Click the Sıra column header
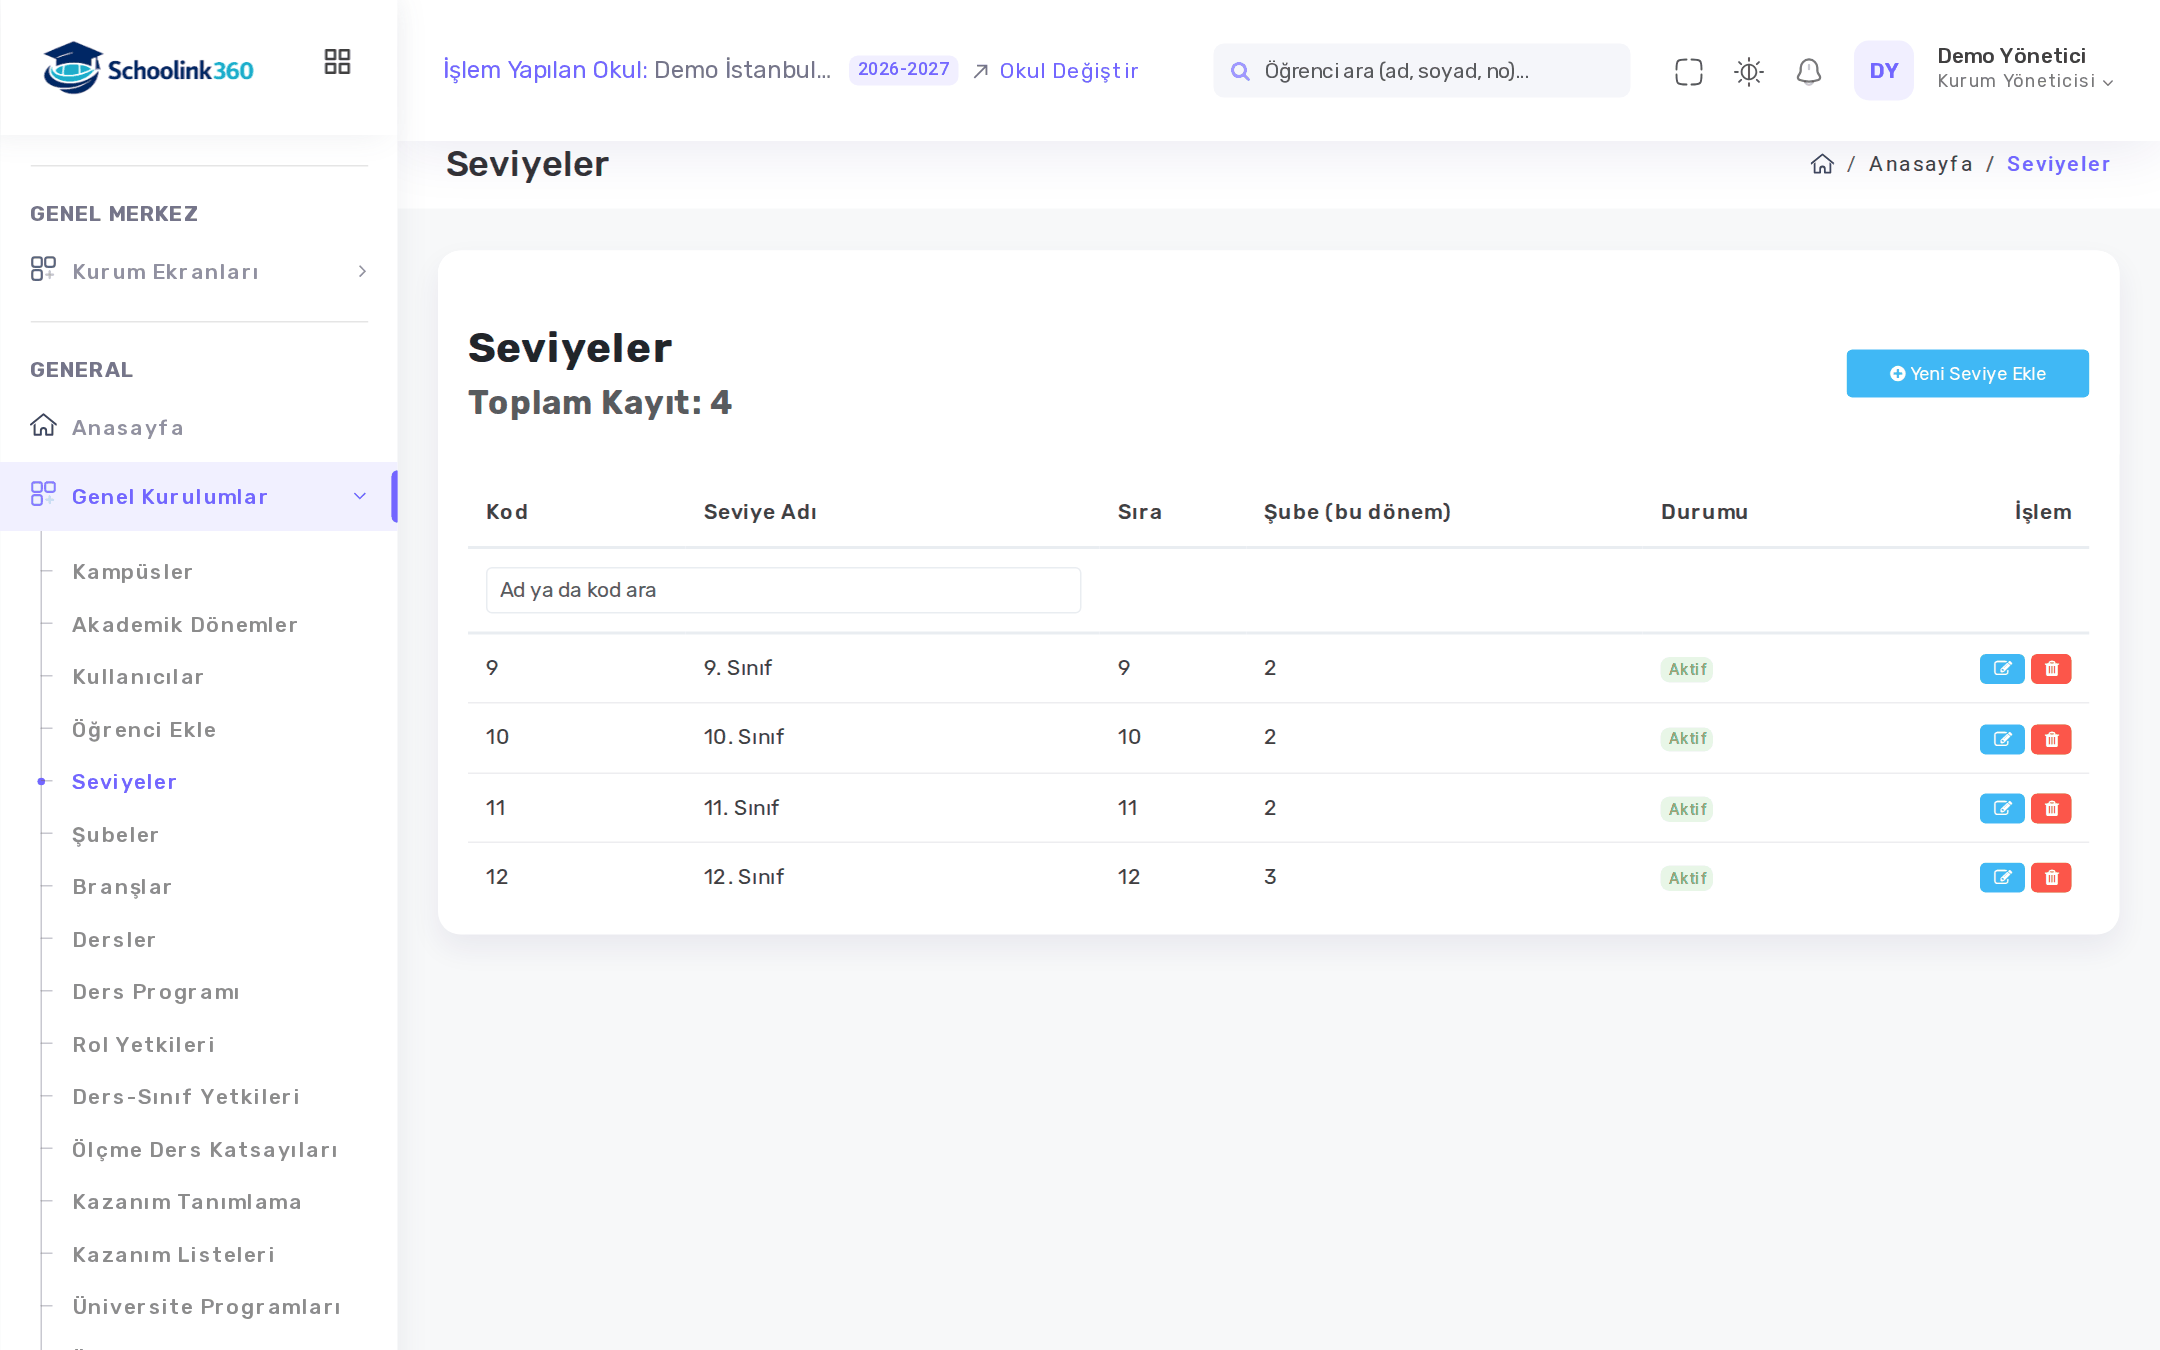 coord(1139,512)
